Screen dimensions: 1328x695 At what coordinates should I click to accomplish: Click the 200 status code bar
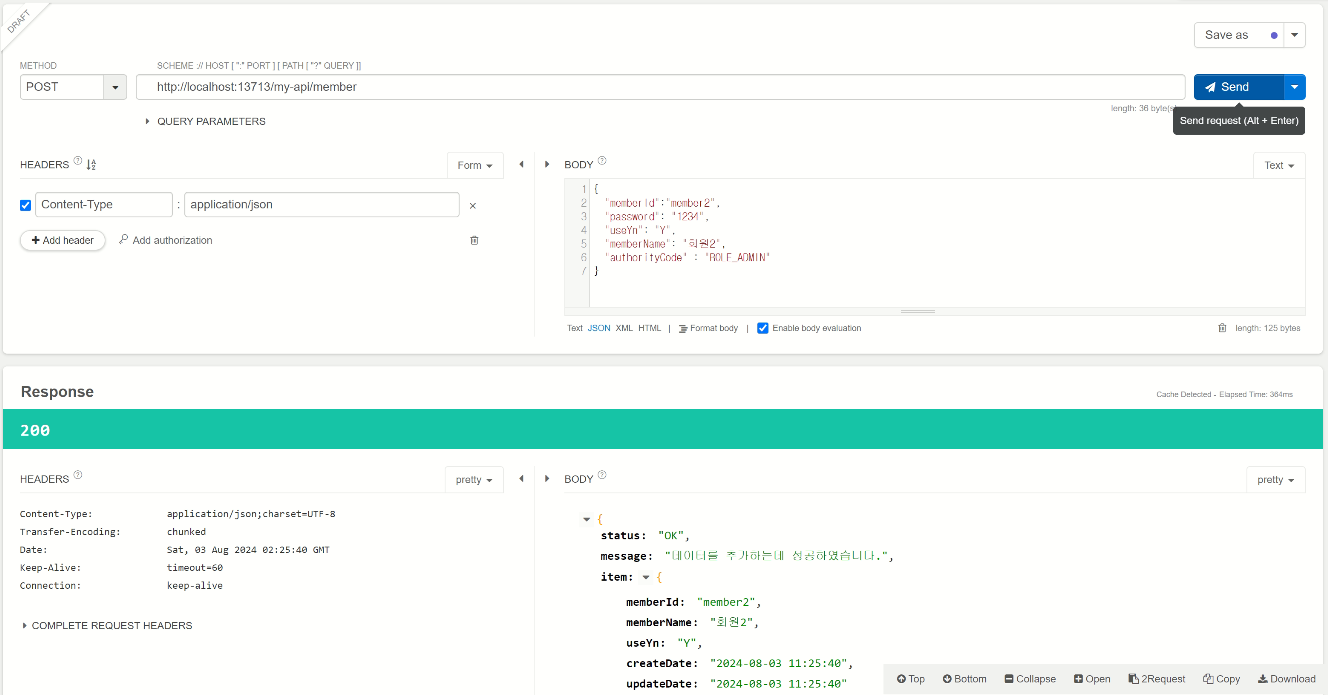[663, 430]
